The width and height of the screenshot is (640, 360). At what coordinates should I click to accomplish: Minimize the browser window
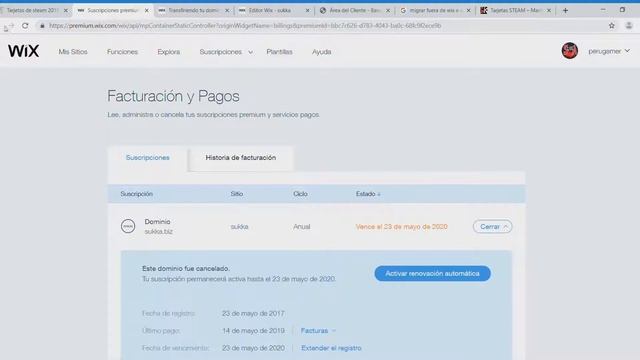coord(603,10)
